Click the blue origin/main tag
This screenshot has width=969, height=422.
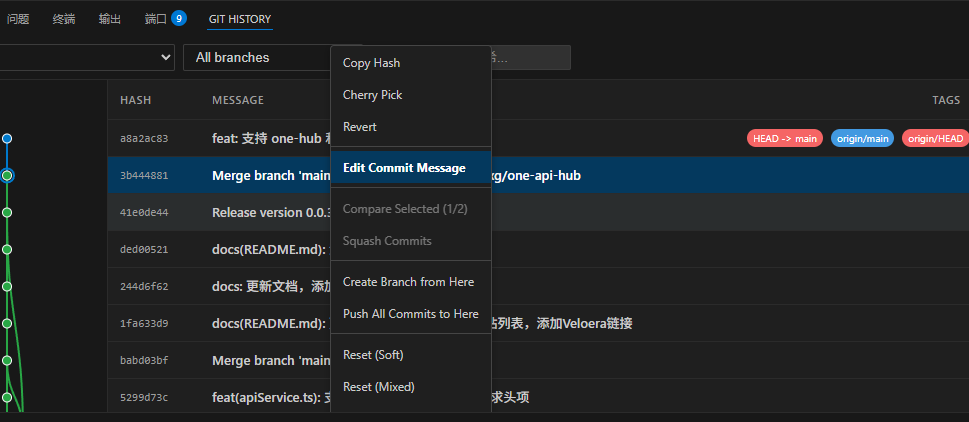pos(862,138)
